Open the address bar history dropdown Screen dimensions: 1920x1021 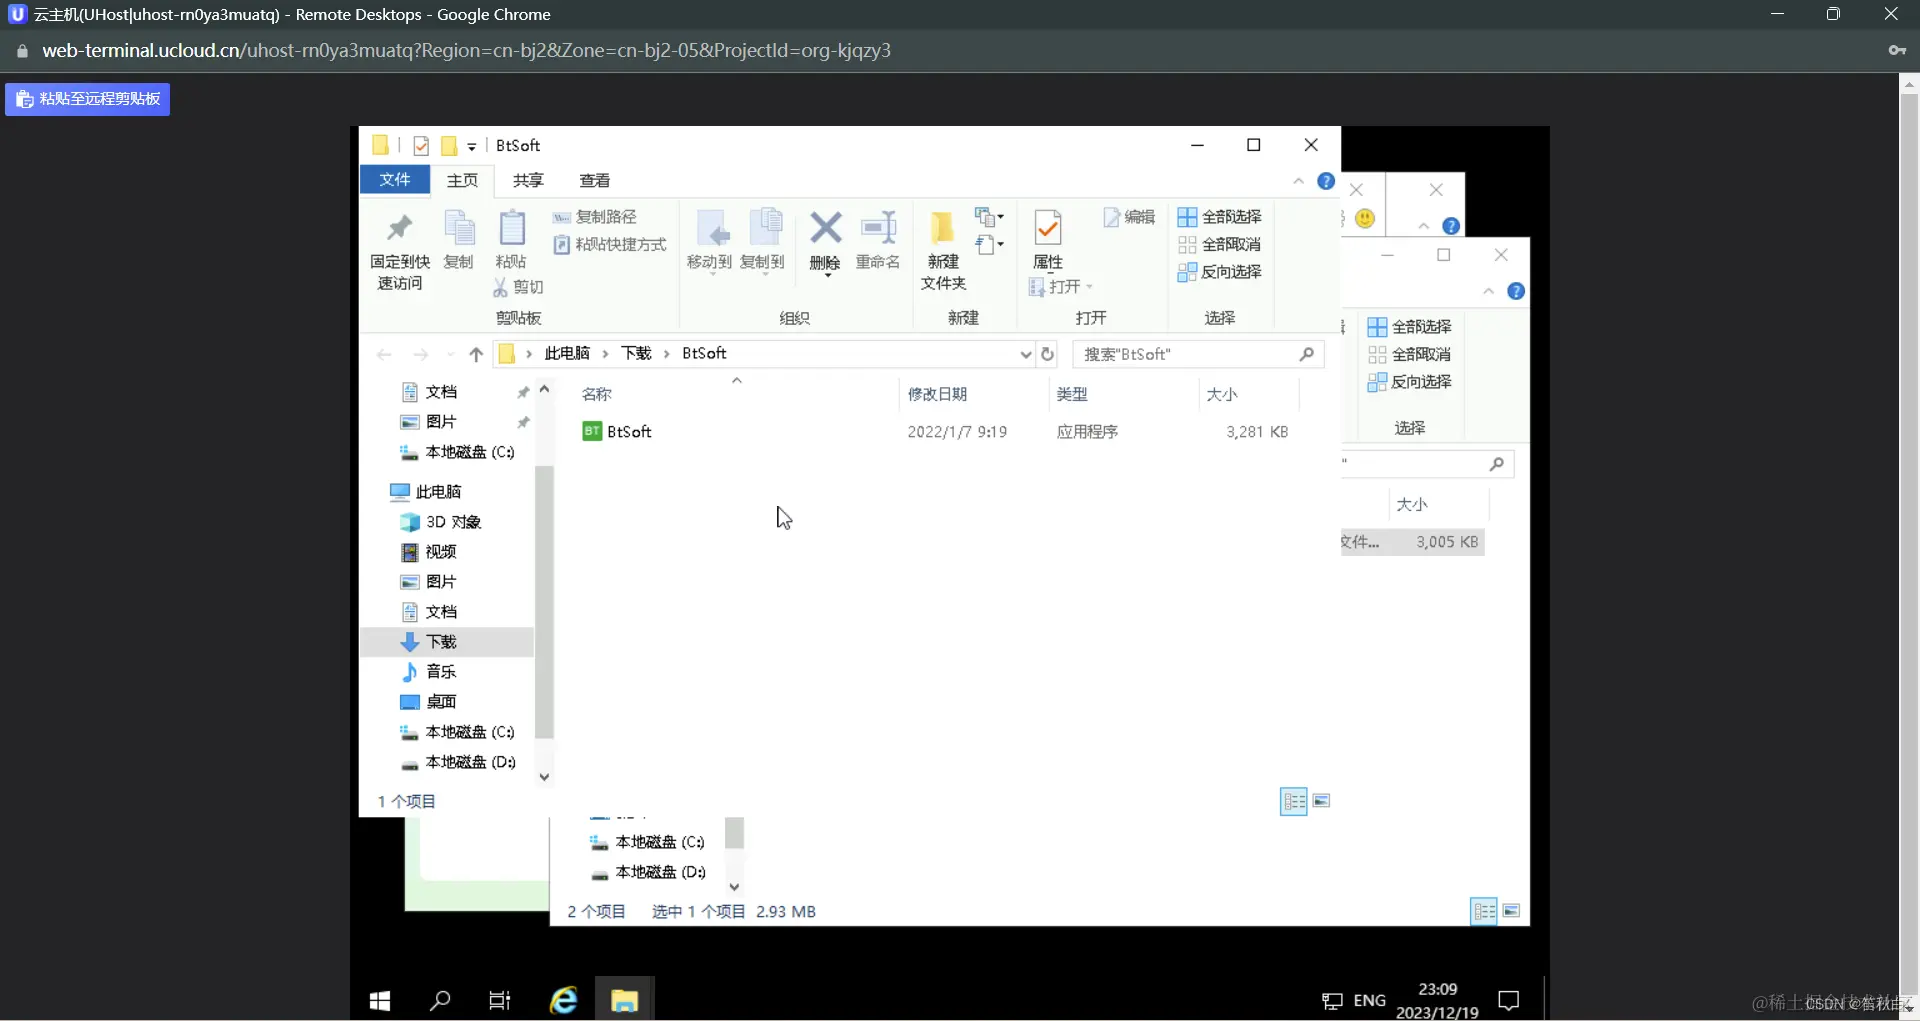tap(1025, 354)
